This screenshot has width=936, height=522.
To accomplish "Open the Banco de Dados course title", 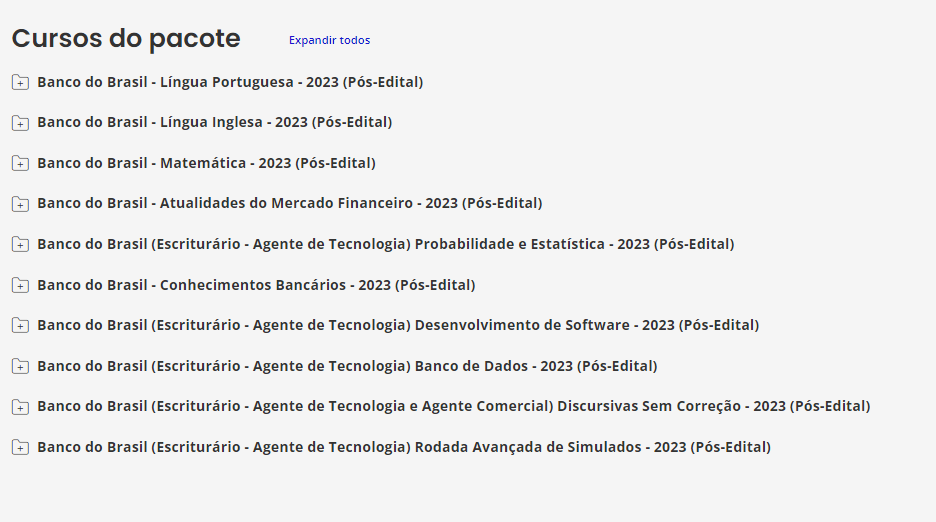I will [x=347, y=366].
